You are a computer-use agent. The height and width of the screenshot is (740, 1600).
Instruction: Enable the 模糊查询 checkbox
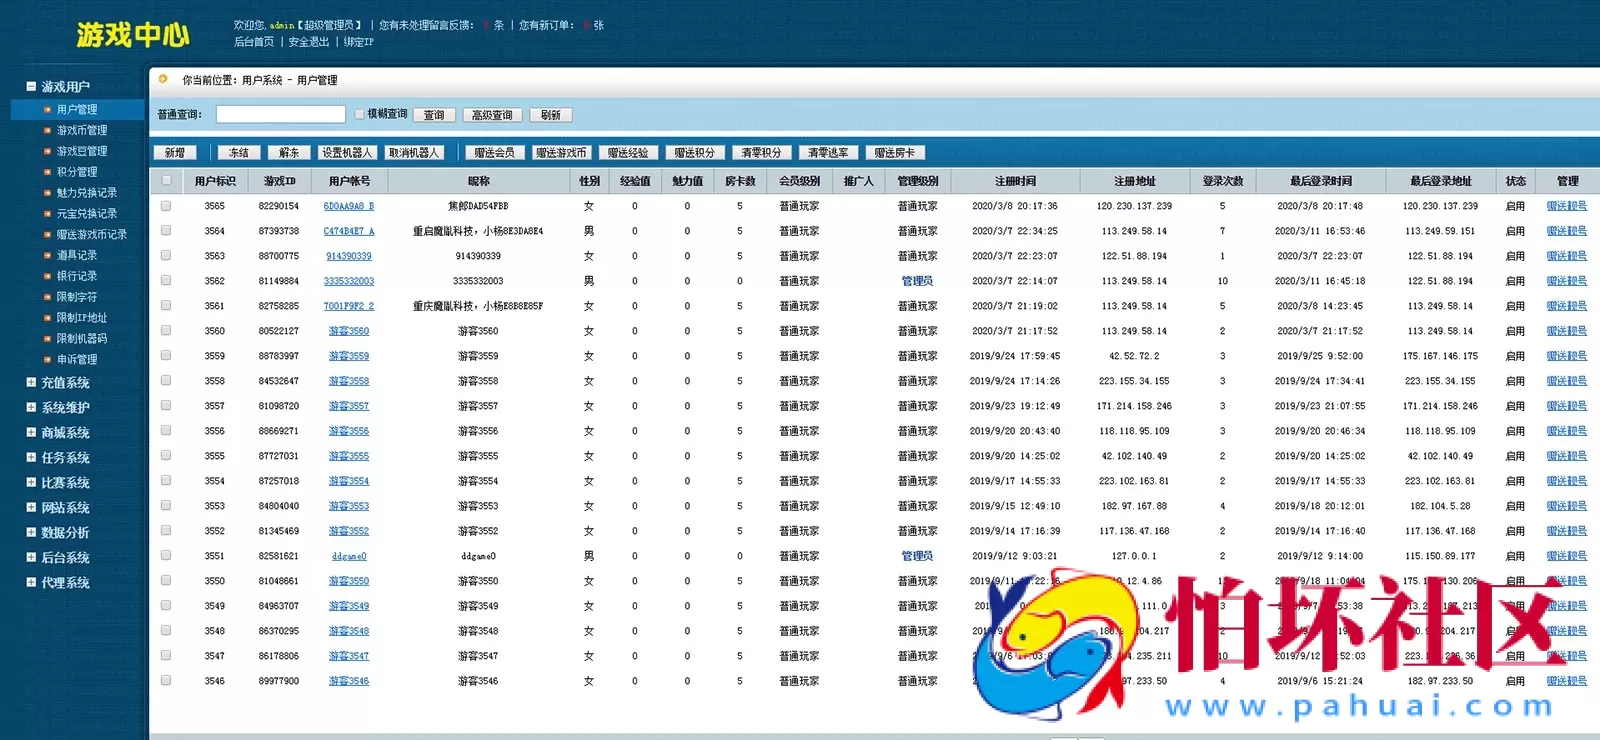pos(359,115)
